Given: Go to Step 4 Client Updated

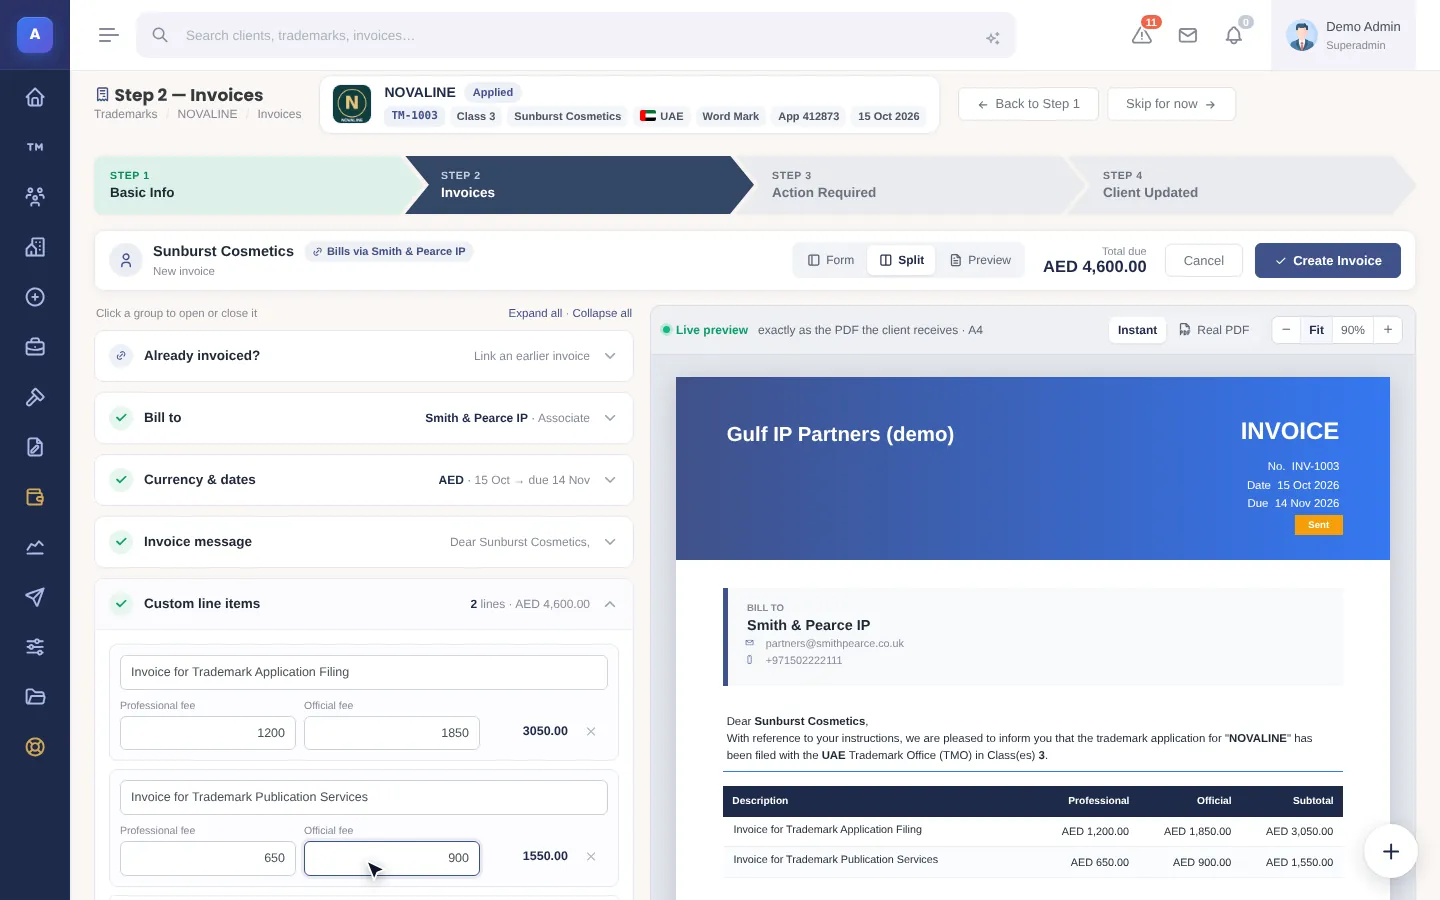Looking at the screenshot, I should coord(1241,185).
